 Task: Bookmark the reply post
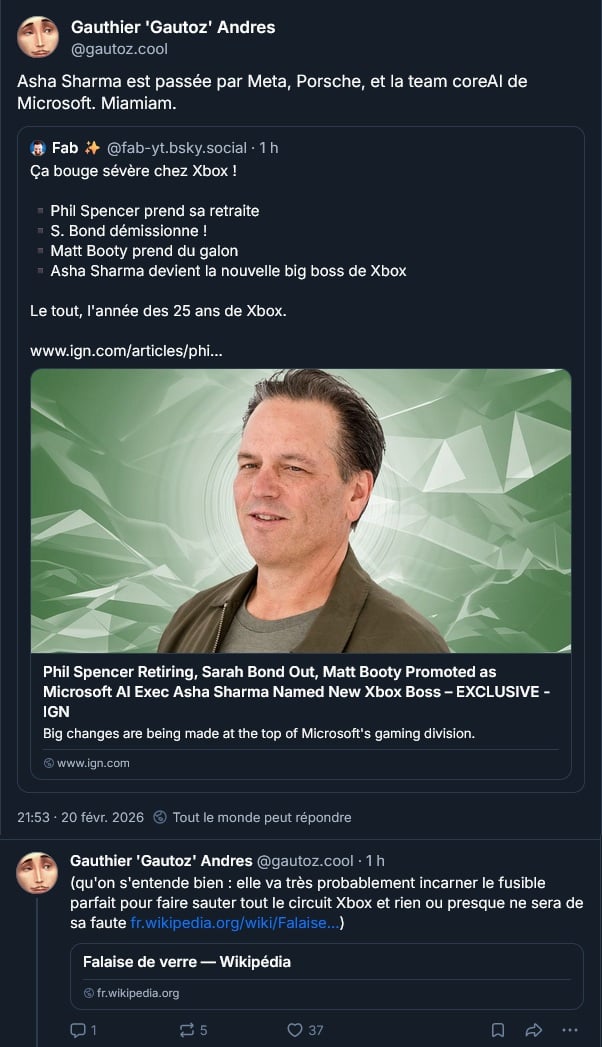coord(498,1030)
